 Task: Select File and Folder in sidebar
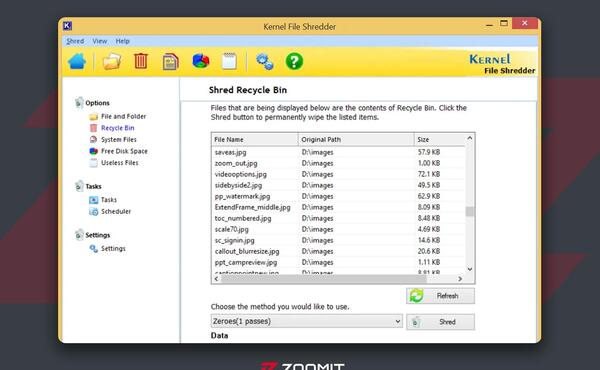pos(123,116)
